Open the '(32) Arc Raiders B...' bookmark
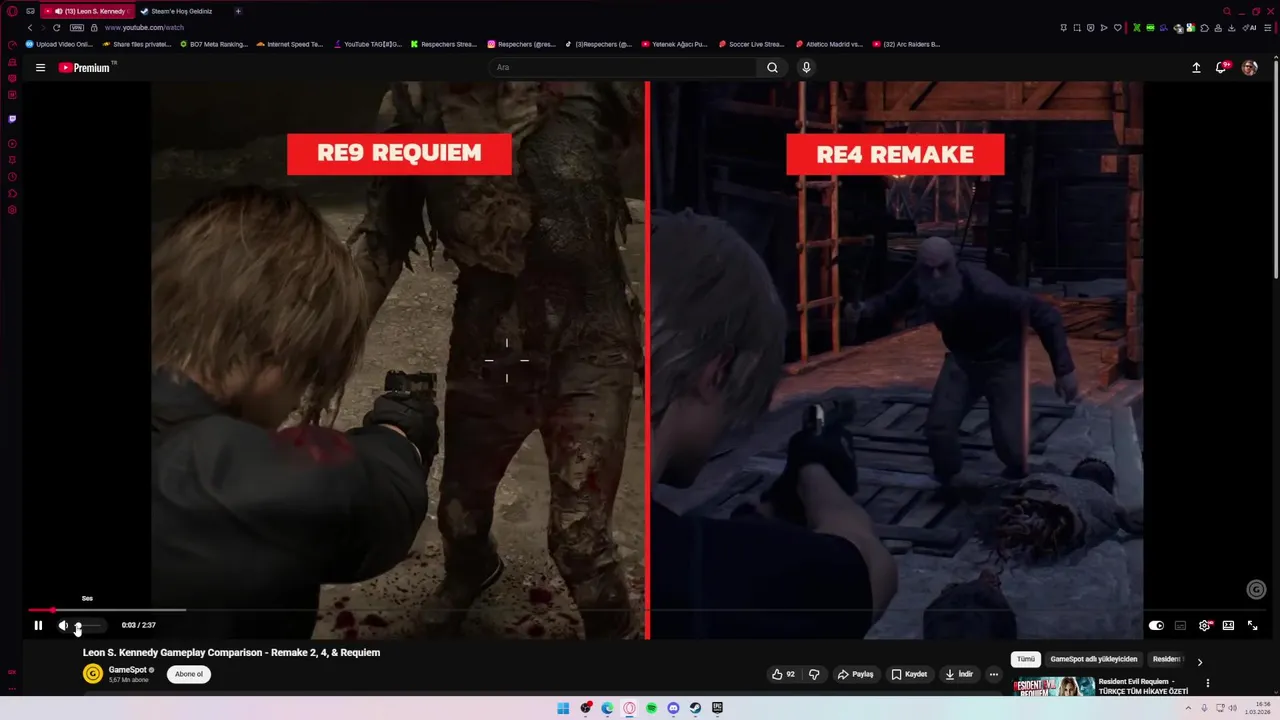The height and width of the screenshot is (720, 1280). click(906, 44)
